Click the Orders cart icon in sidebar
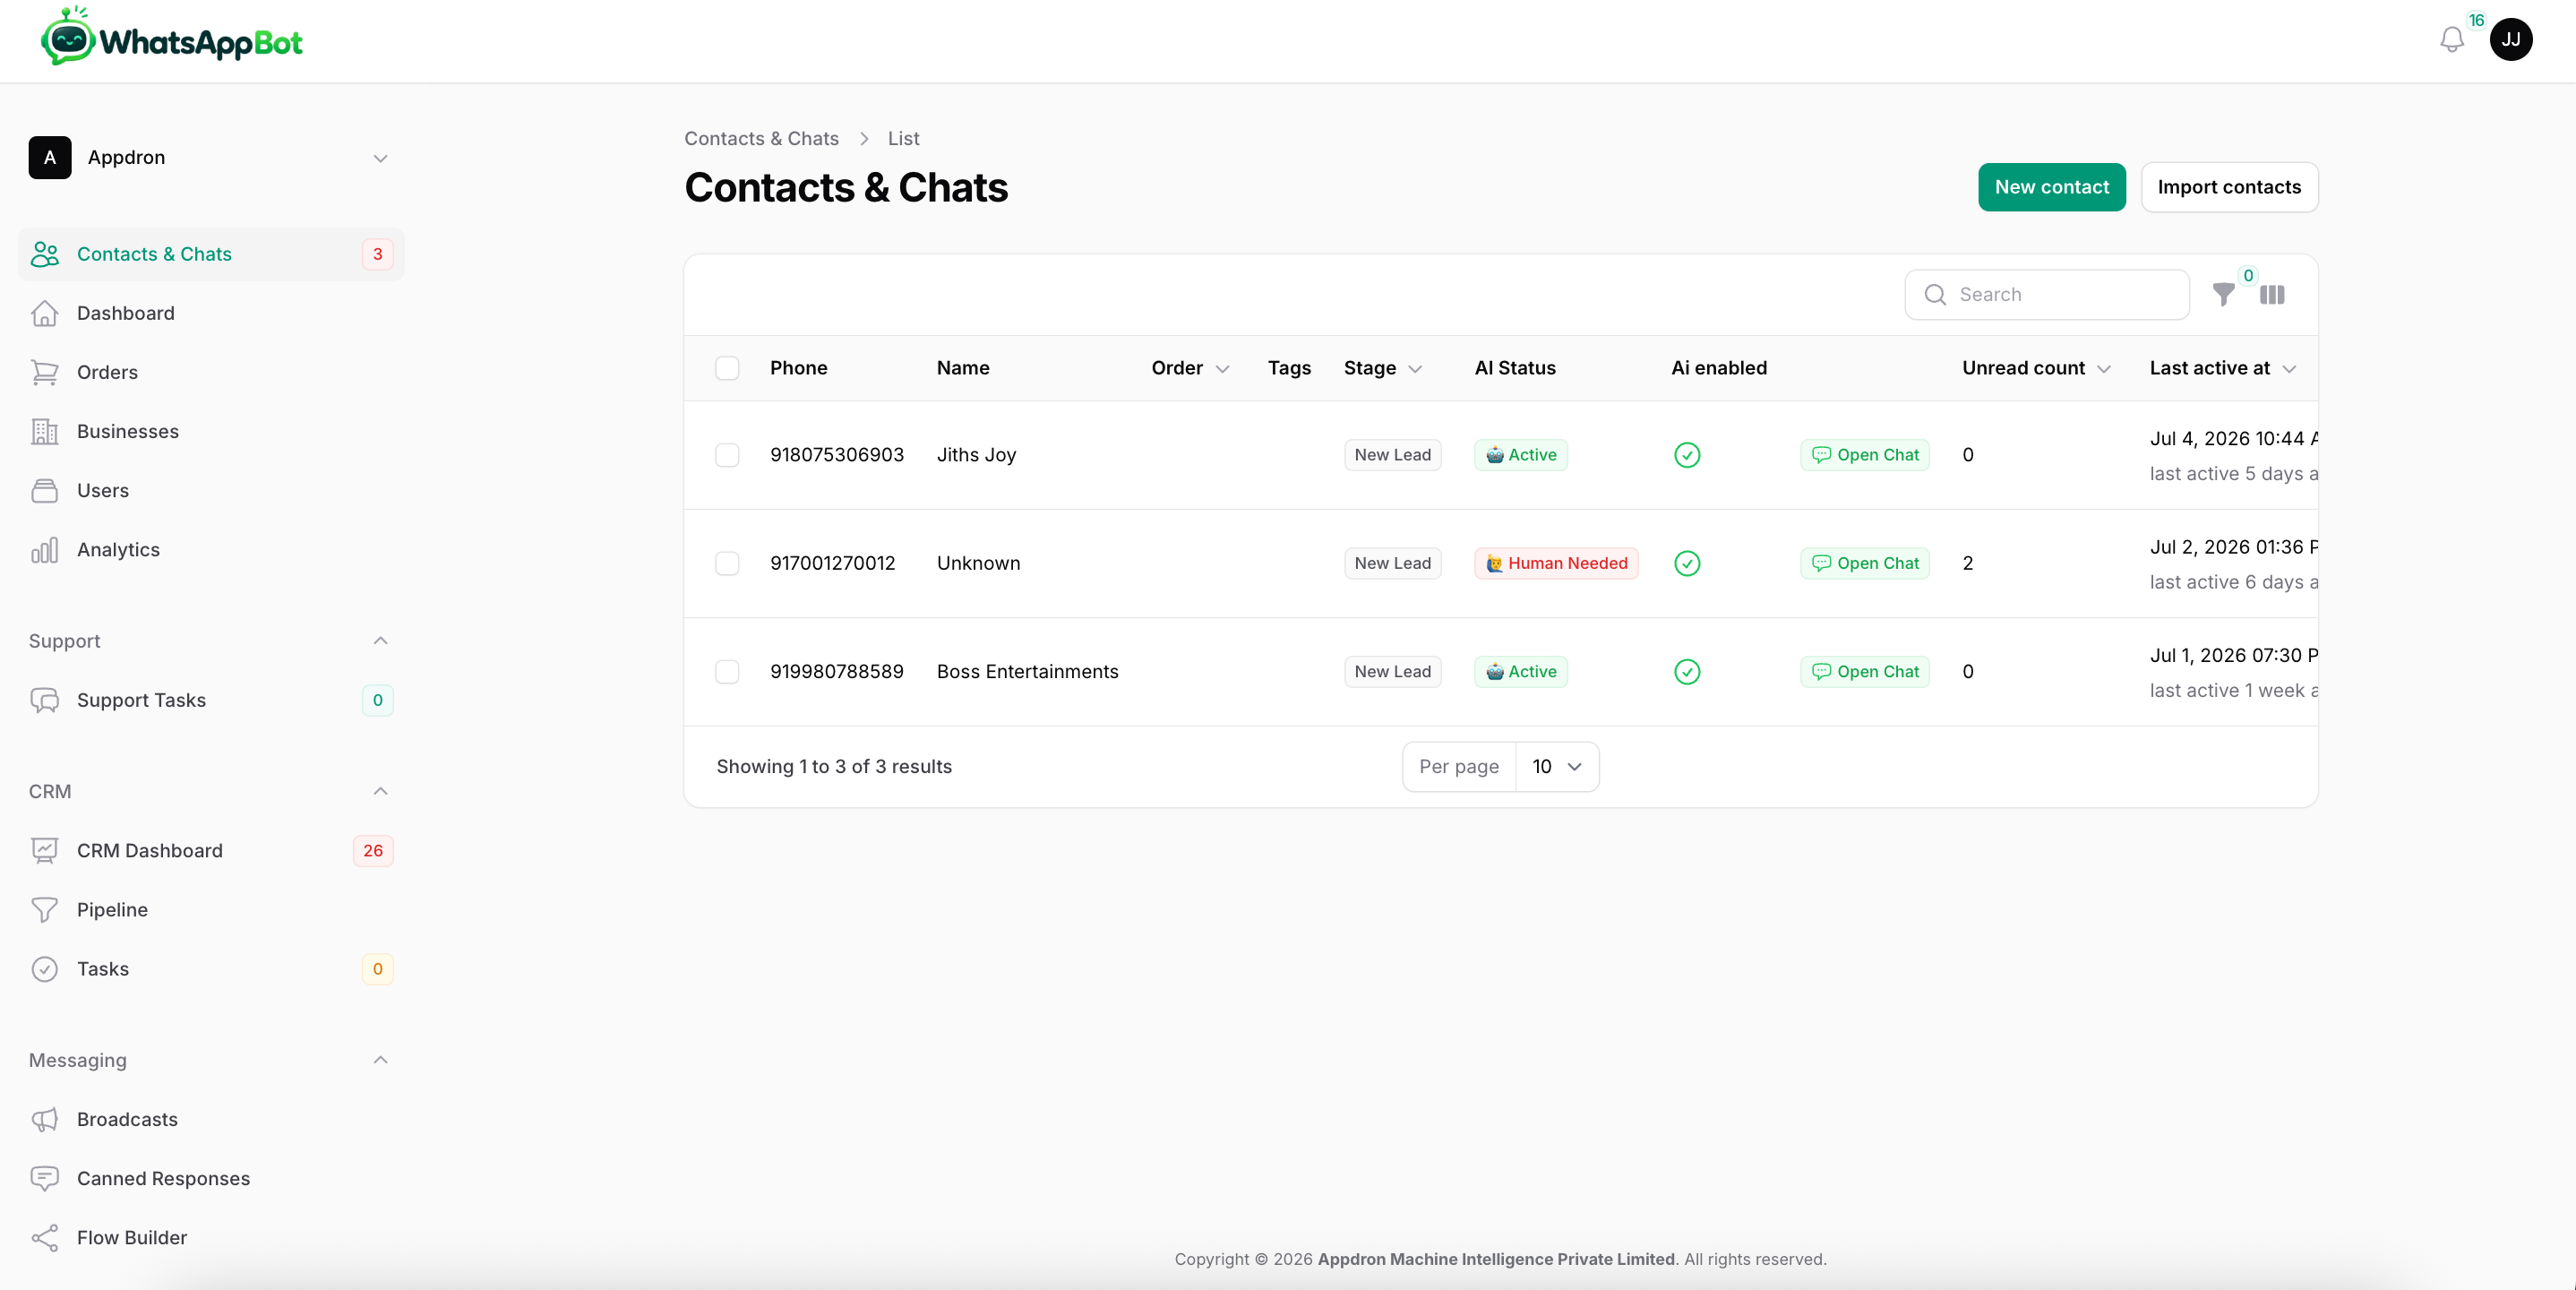 coord(44,372)
